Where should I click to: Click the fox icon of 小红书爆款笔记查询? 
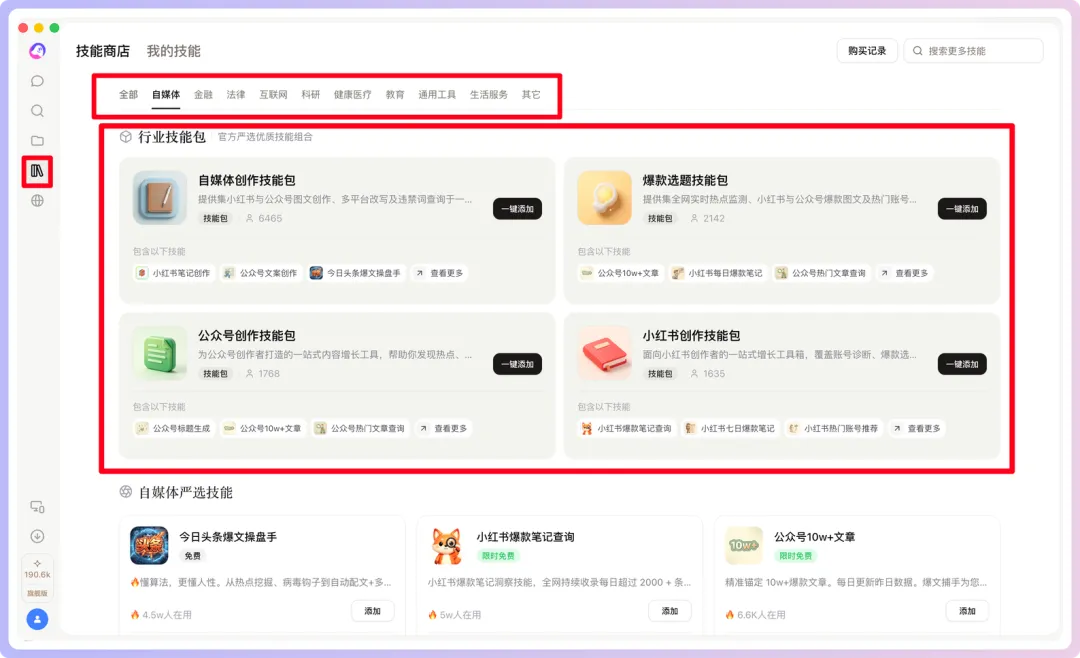pos(446,546)
